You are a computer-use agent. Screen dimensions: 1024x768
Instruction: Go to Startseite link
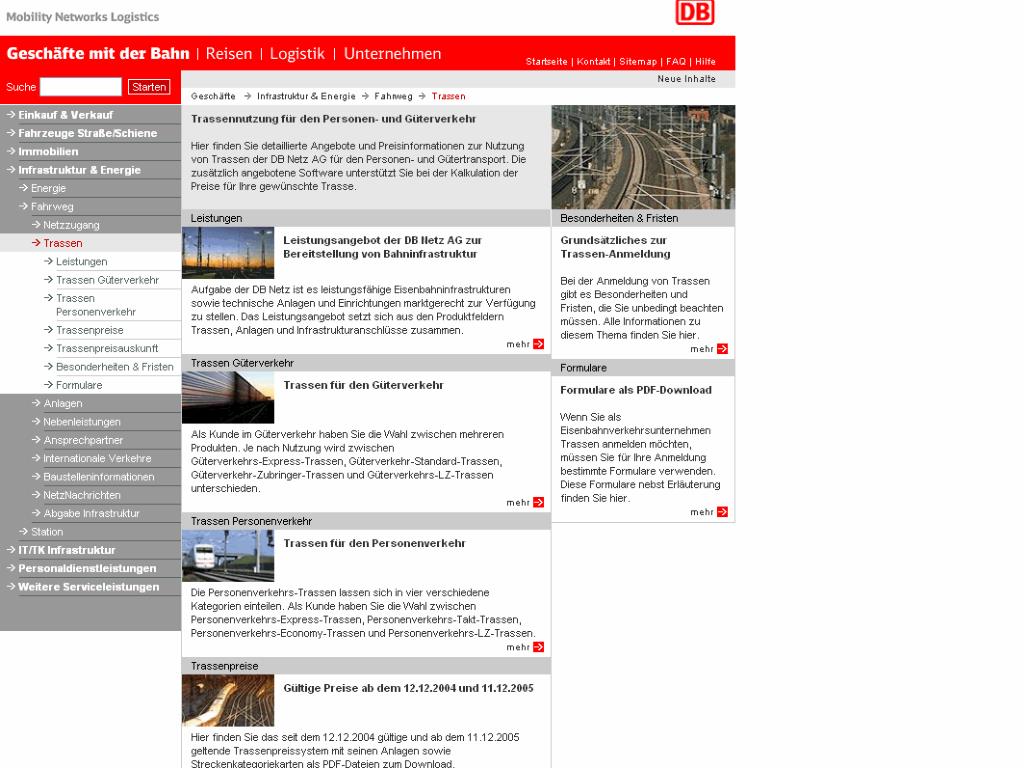coord(547,61)
